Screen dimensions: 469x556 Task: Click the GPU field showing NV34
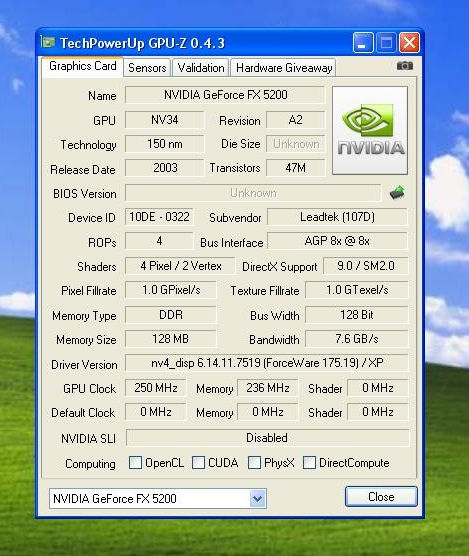pyautogui.click(x=164, y=120)
